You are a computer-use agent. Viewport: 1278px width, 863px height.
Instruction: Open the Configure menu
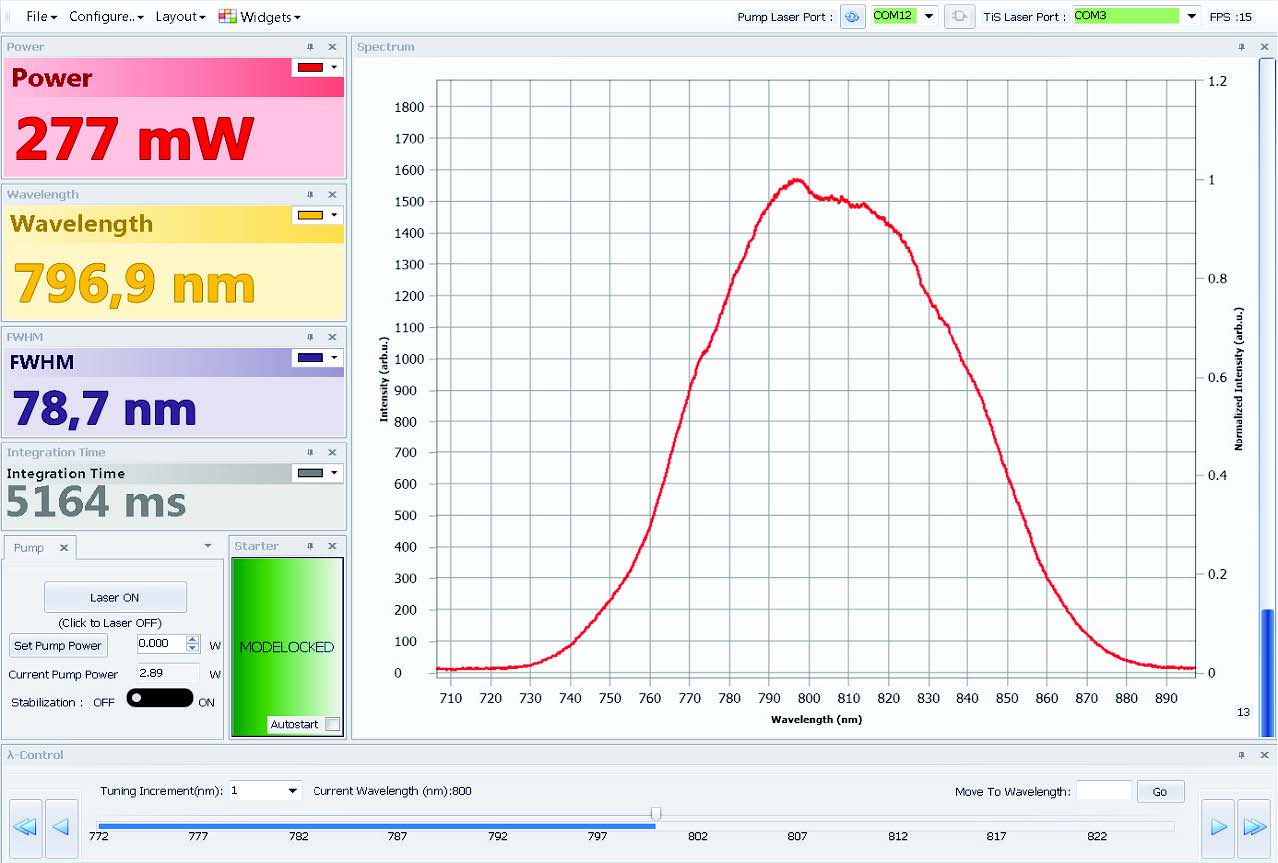tap(106, 17)
